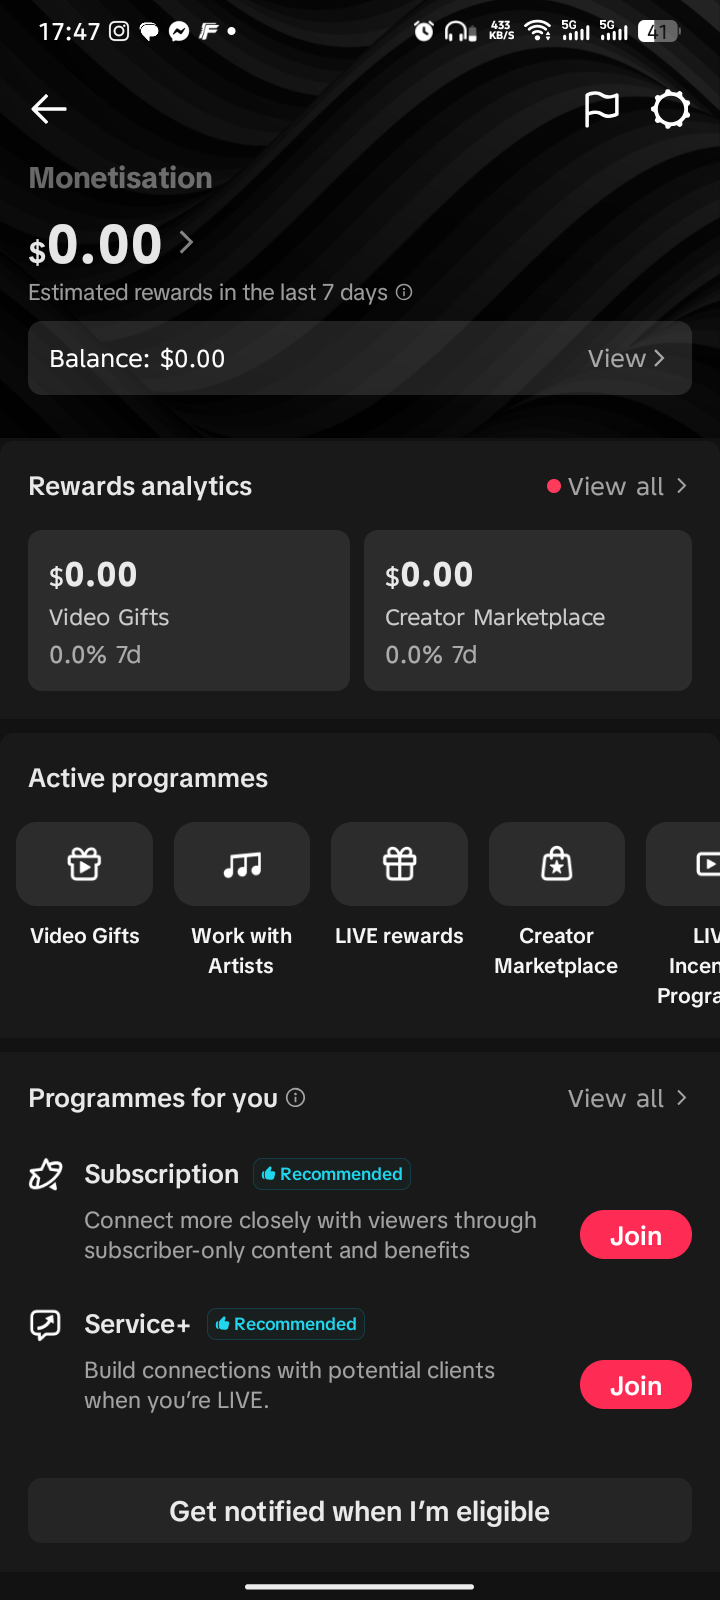
Task: View all Programmes for you
Action: coord(627,1098)
